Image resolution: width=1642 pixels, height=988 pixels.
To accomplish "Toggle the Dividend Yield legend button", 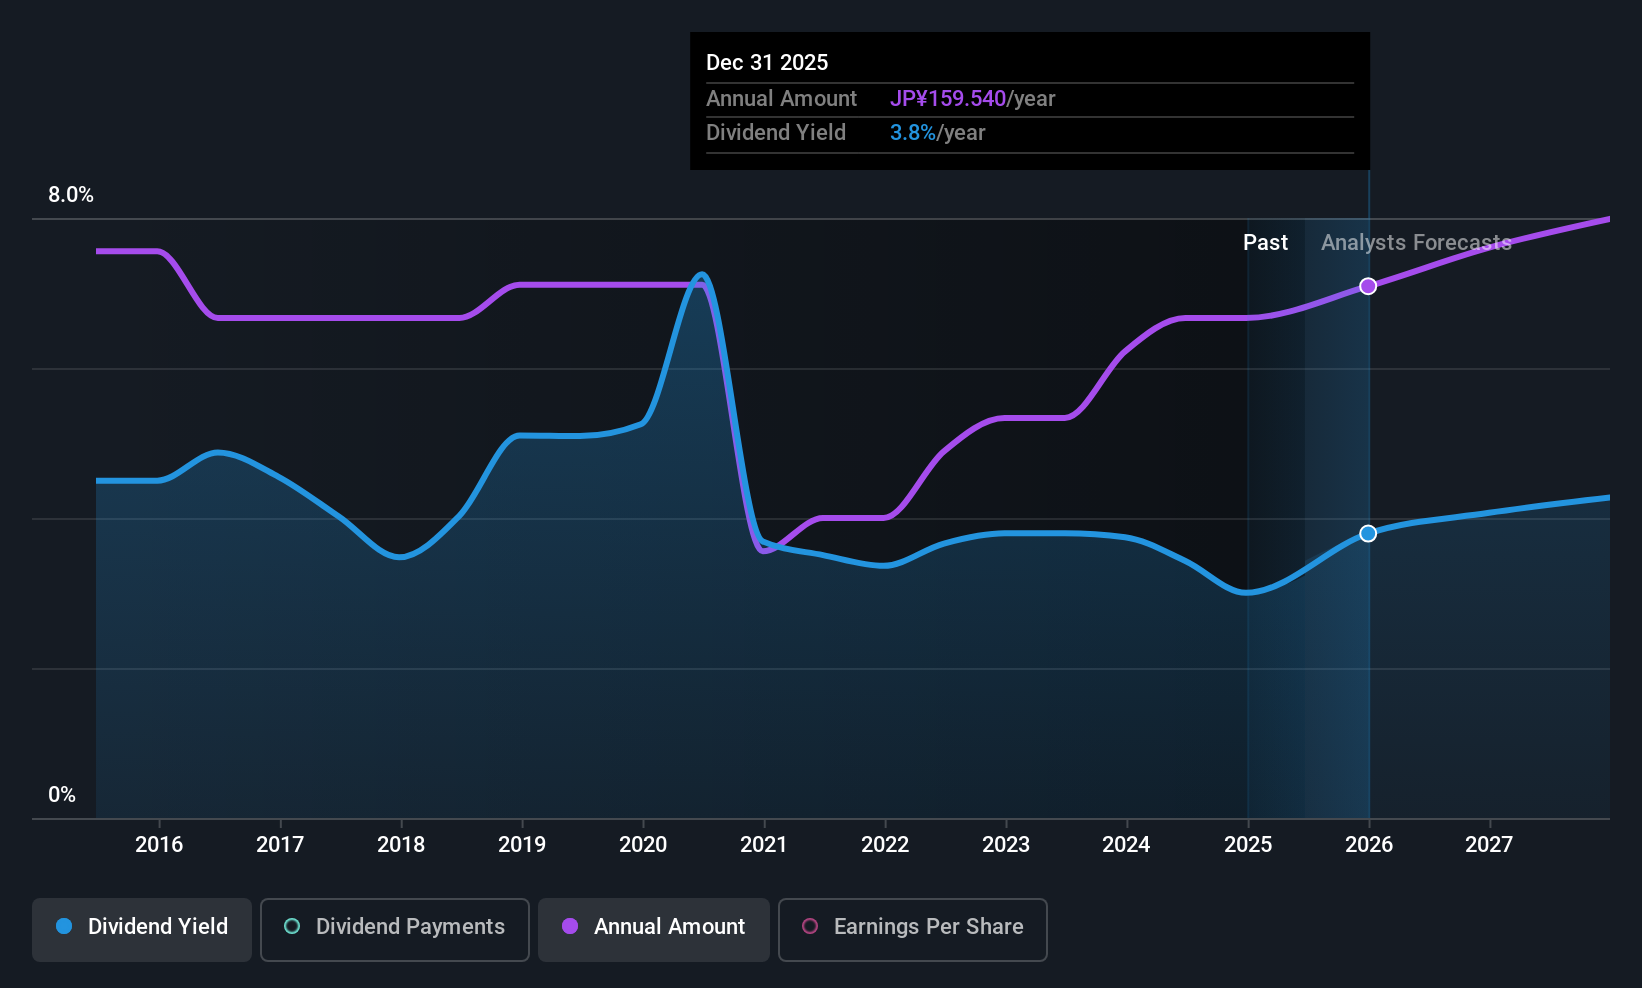I will pos(142,929).
